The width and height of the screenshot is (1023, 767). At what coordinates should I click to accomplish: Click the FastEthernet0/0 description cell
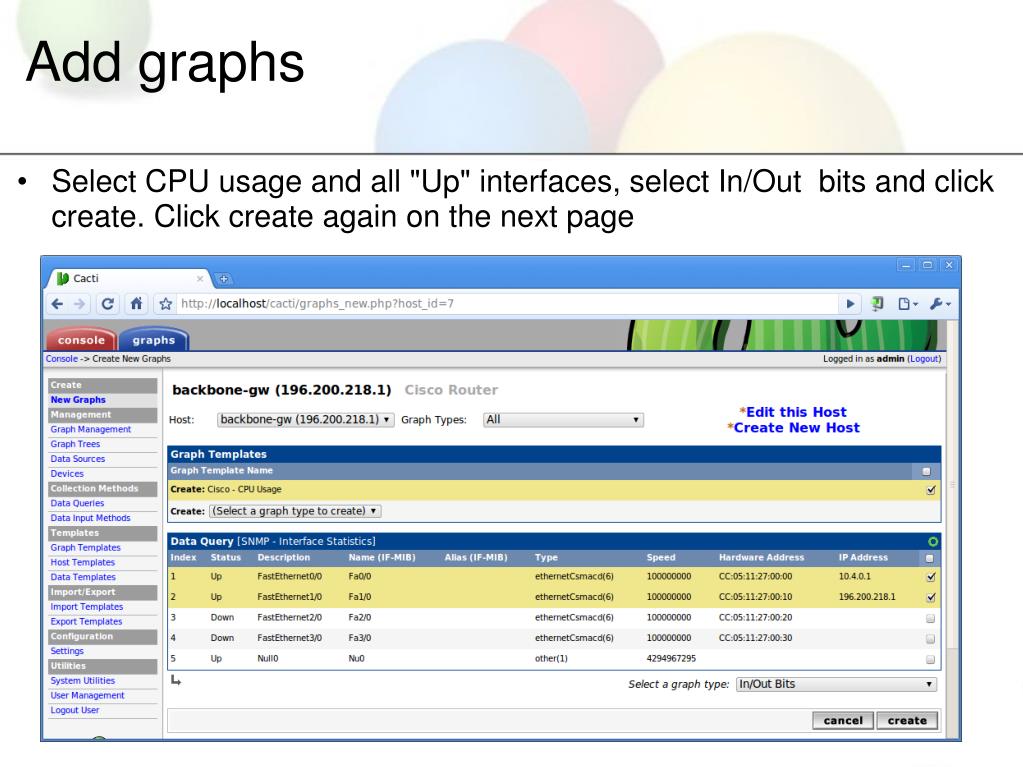click(290, 577)
